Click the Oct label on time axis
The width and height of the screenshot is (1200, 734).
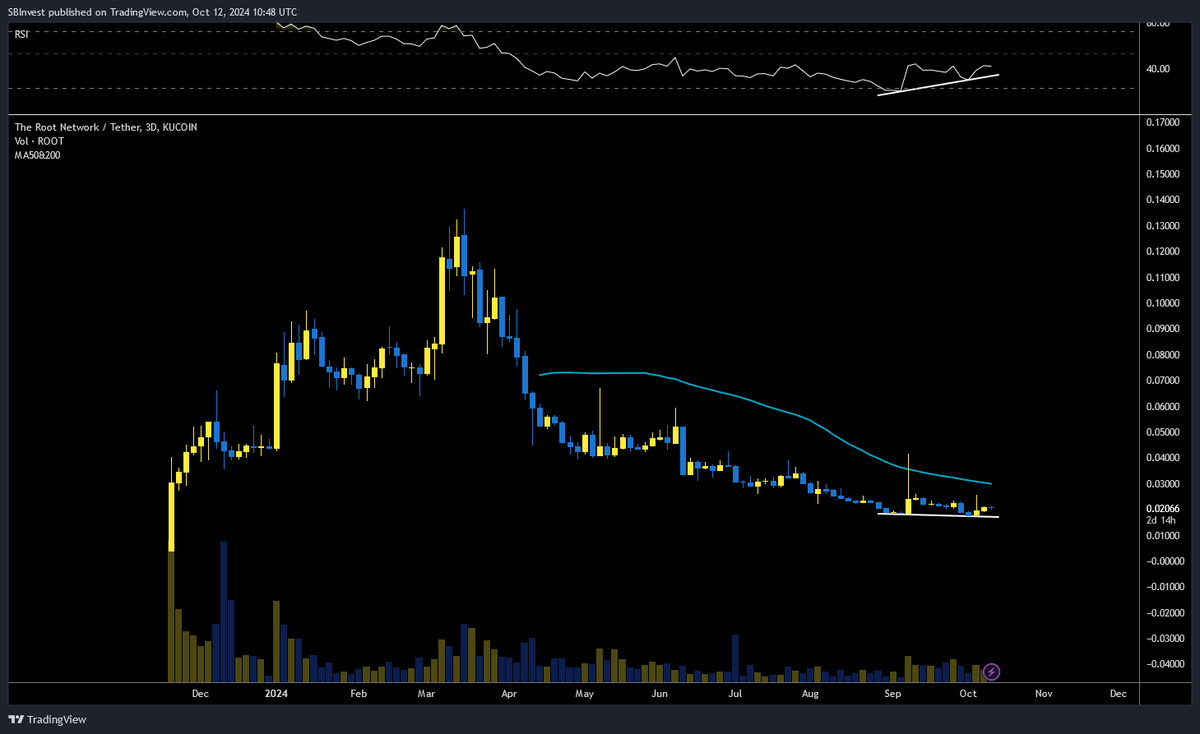point(968,693)
